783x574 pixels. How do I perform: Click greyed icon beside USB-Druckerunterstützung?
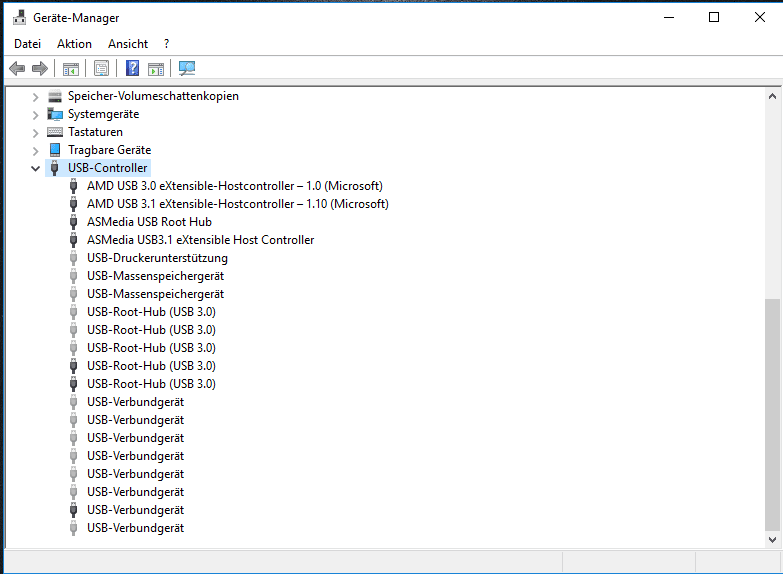73,258
